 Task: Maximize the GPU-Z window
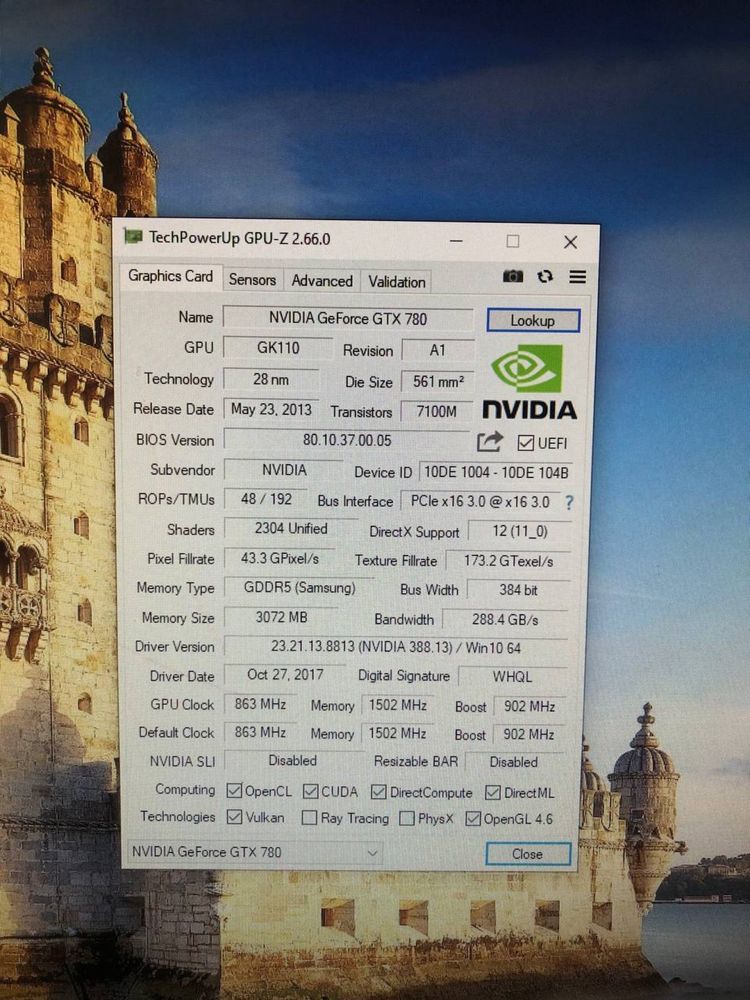[513, 241]
